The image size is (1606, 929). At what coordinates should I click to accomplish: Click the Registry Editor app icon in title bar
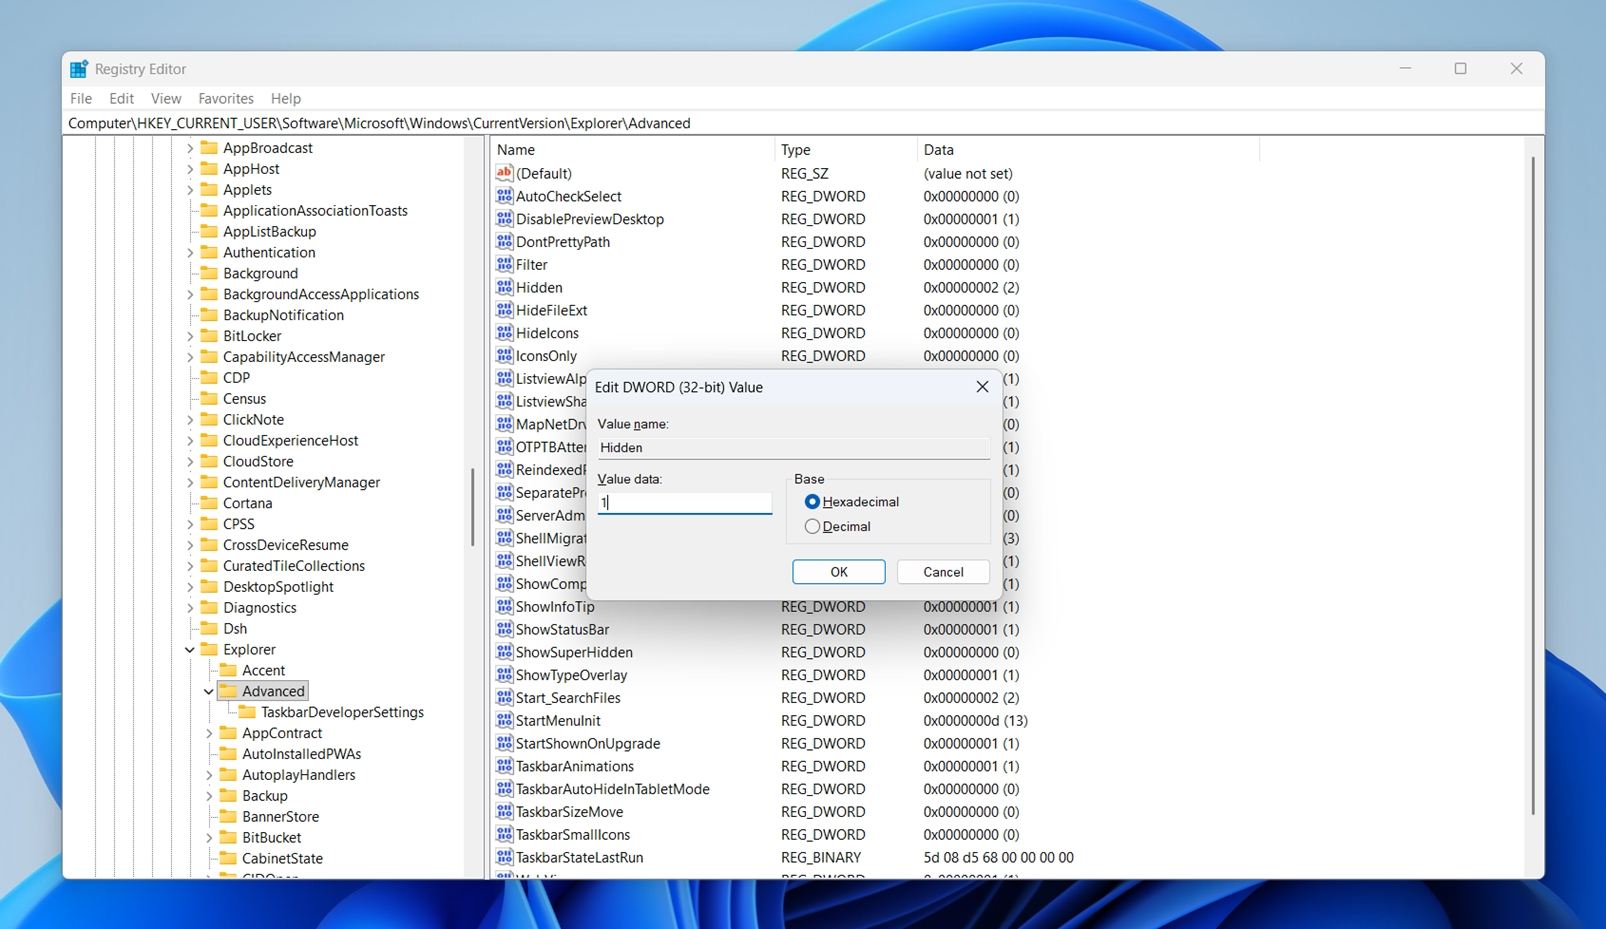point(79,69)
